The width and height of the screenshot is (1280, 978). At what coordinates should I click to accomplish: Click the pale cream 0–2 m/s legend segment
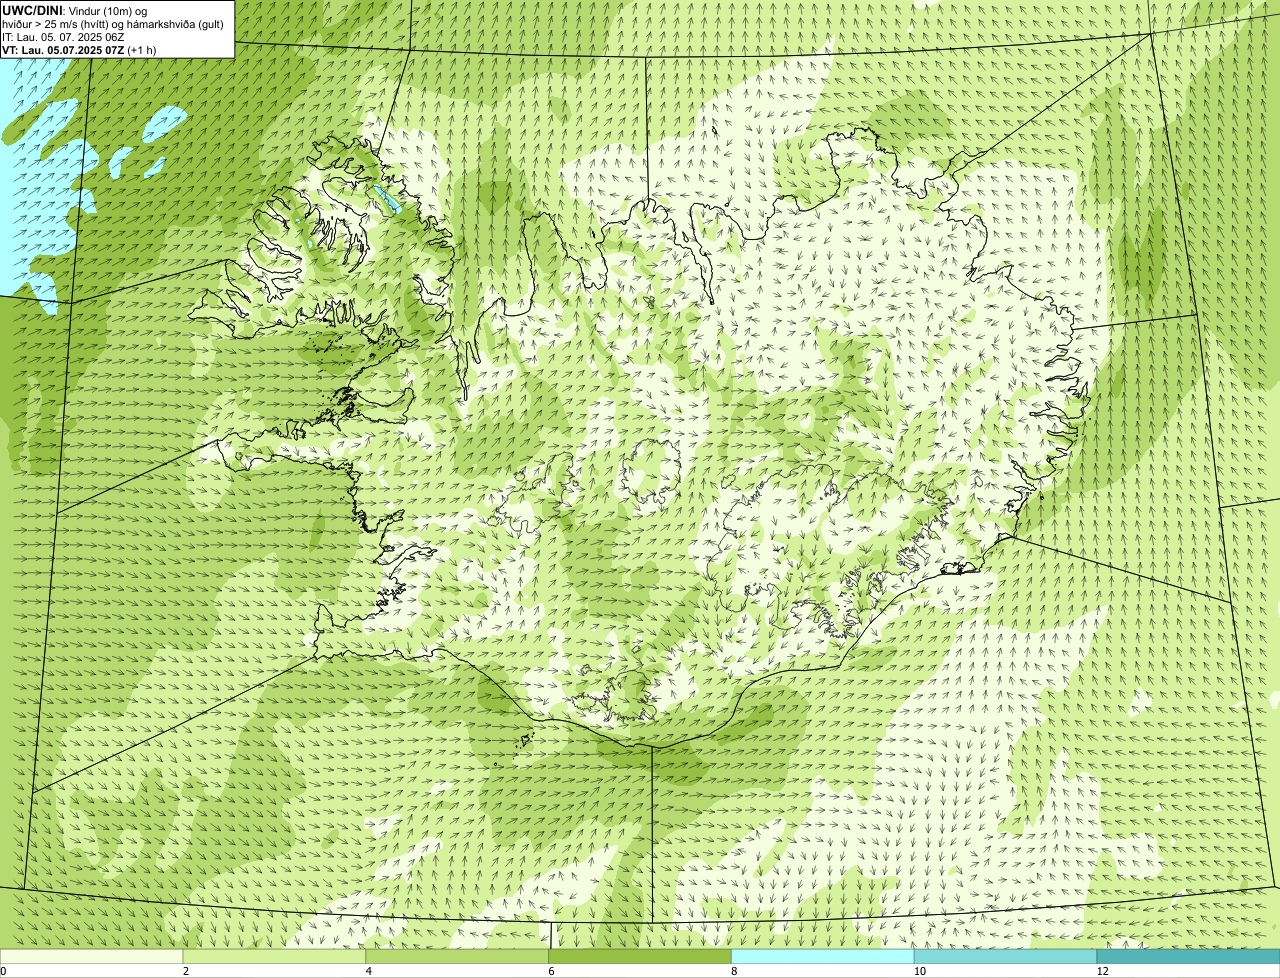tap(92, 956)
